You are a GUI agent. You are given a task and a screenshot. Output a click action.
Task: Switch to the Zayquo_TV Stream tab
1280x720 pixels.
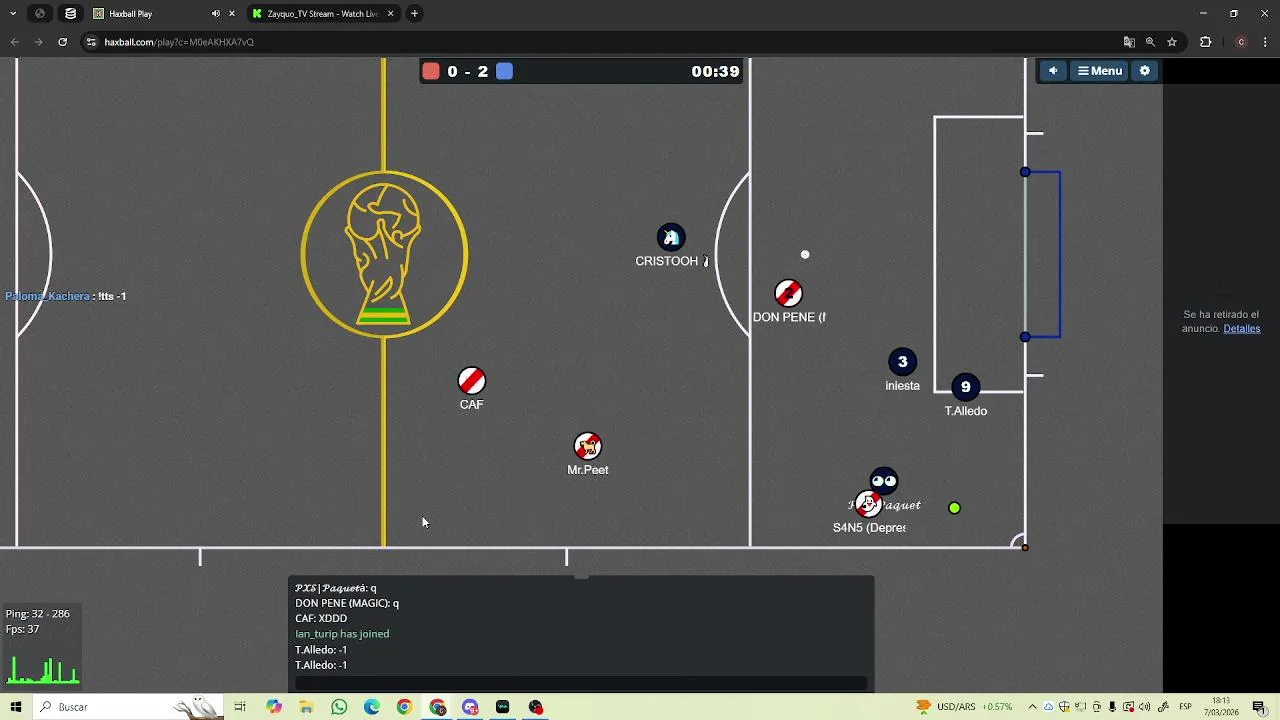322,14
